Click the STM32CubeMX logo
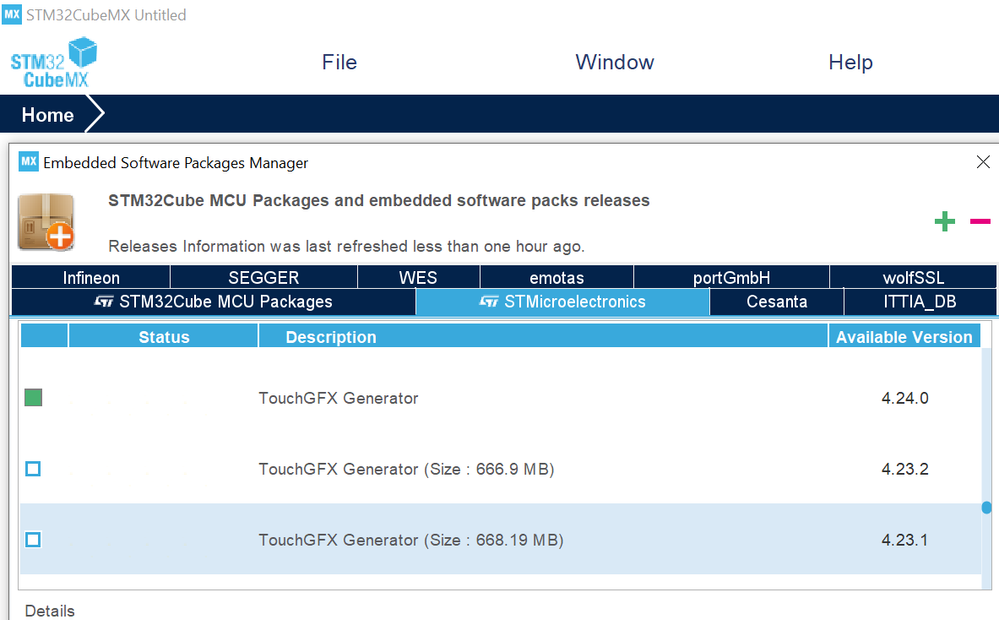Viewport: 999px width, 620px height. [x=50, y=62]
